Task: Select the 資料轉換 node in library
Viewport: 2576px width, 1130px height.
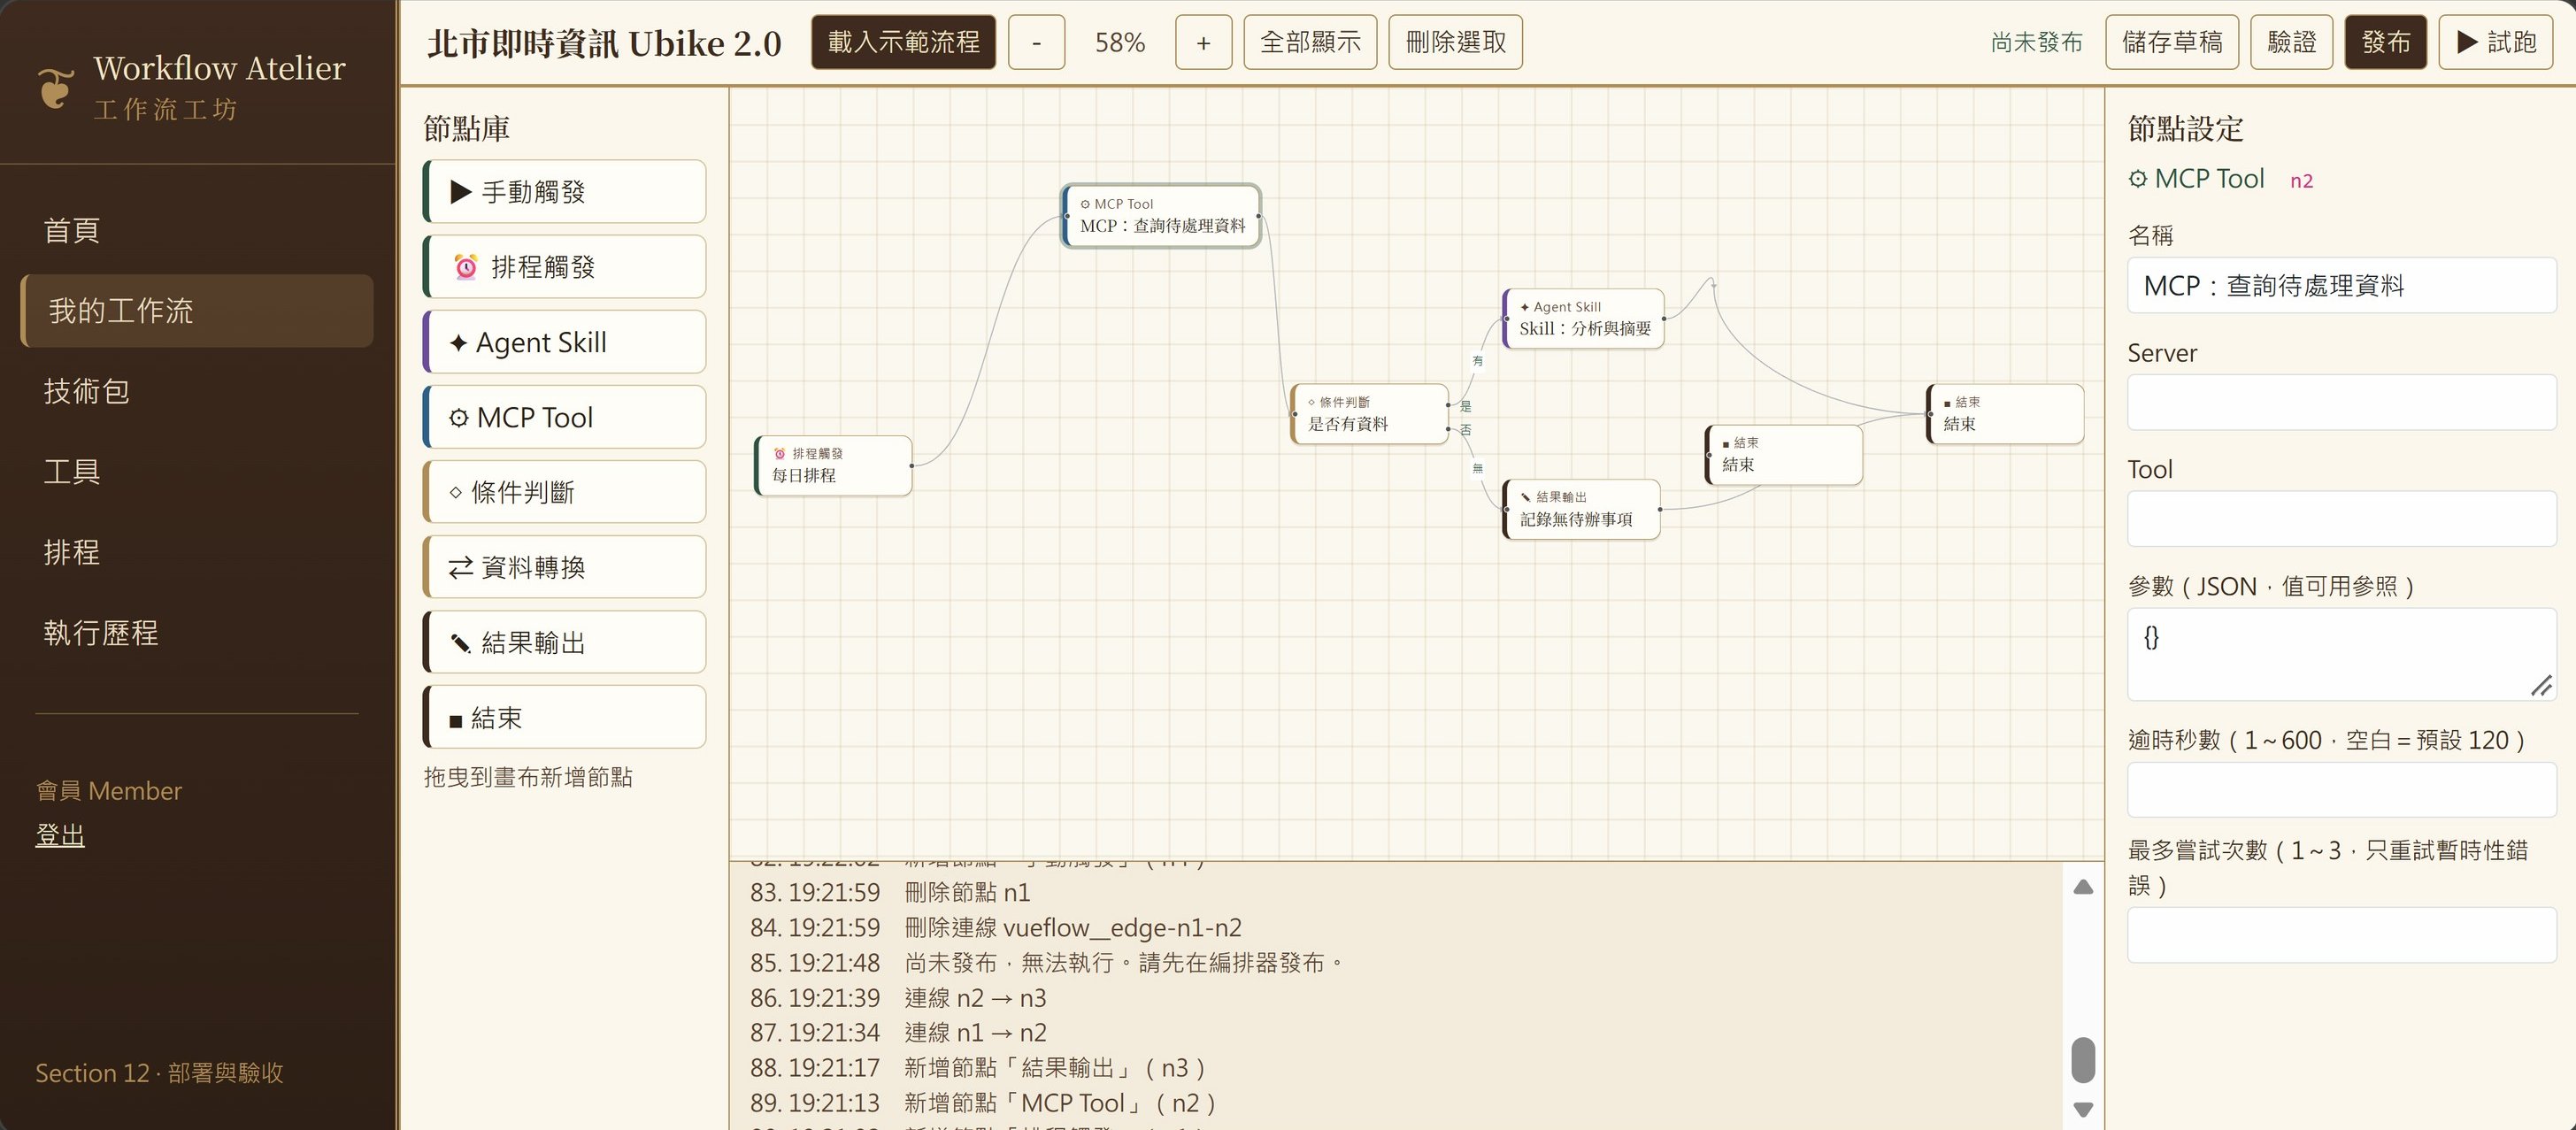Action: (x=564, y=567)
